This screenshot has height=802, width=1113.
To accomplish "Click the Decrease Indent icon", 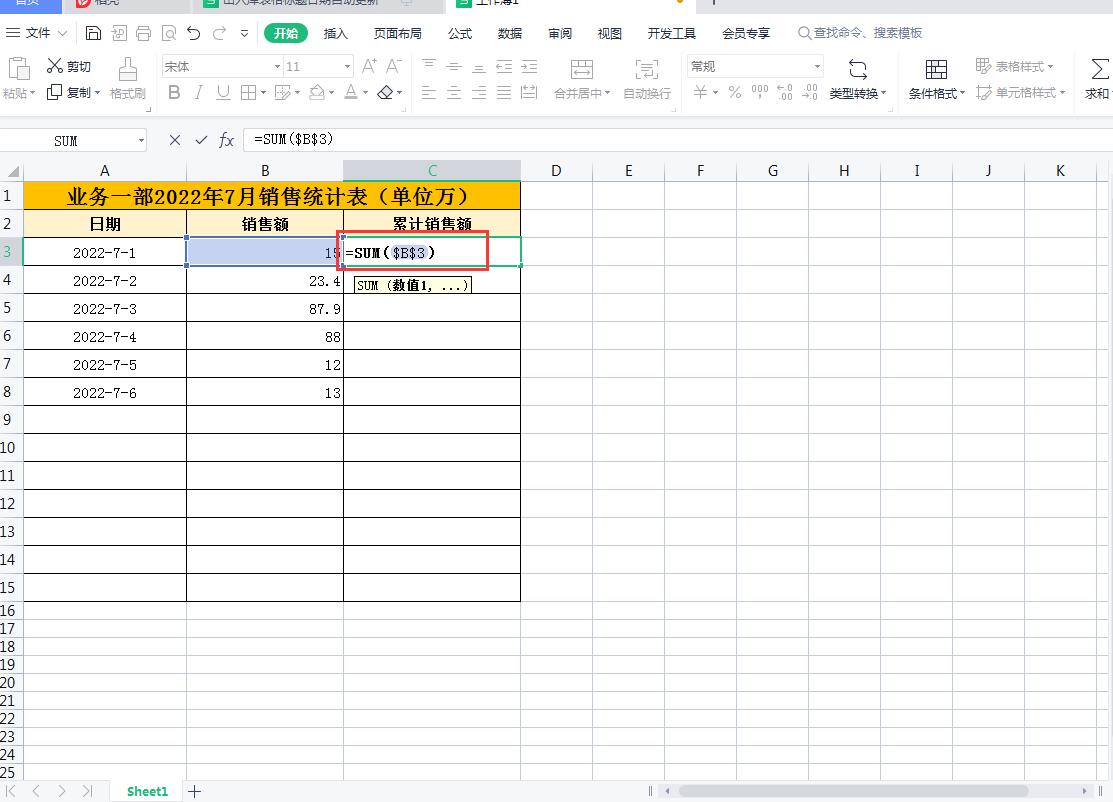I will (504, 66).
